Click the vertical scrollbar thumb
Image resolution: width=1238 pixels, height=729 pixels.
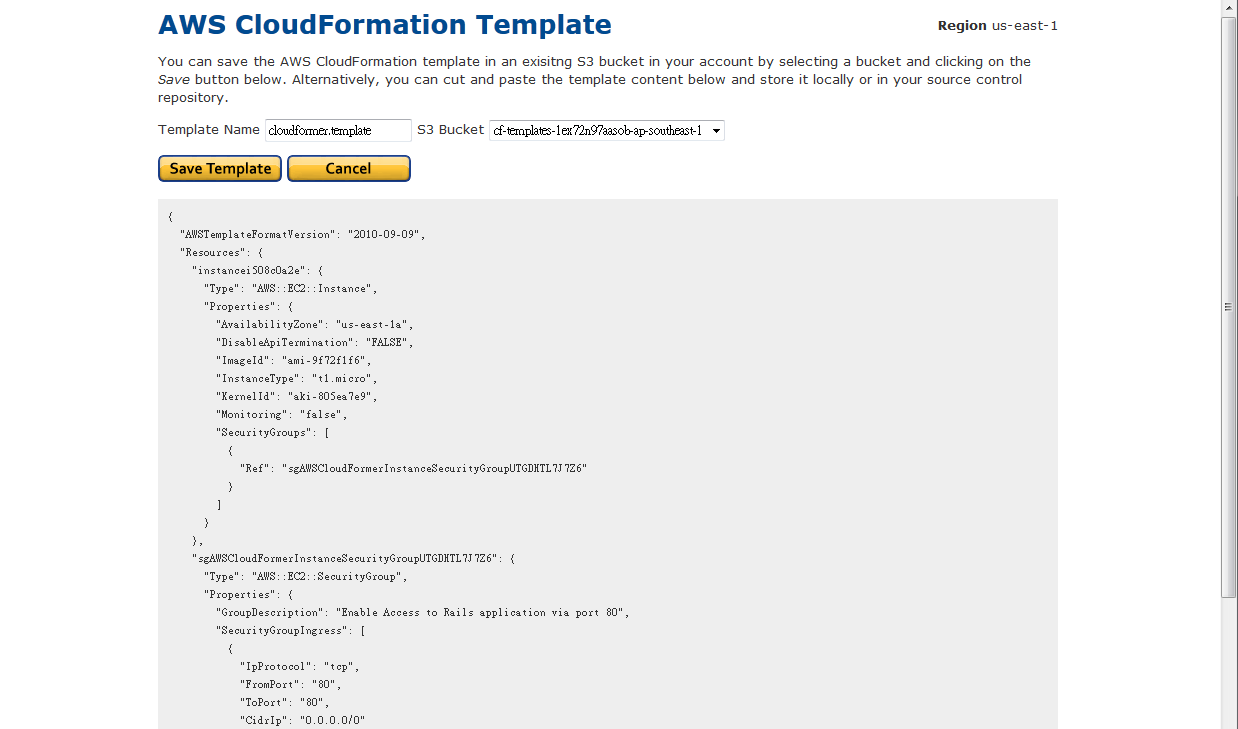click(1229, 307)
